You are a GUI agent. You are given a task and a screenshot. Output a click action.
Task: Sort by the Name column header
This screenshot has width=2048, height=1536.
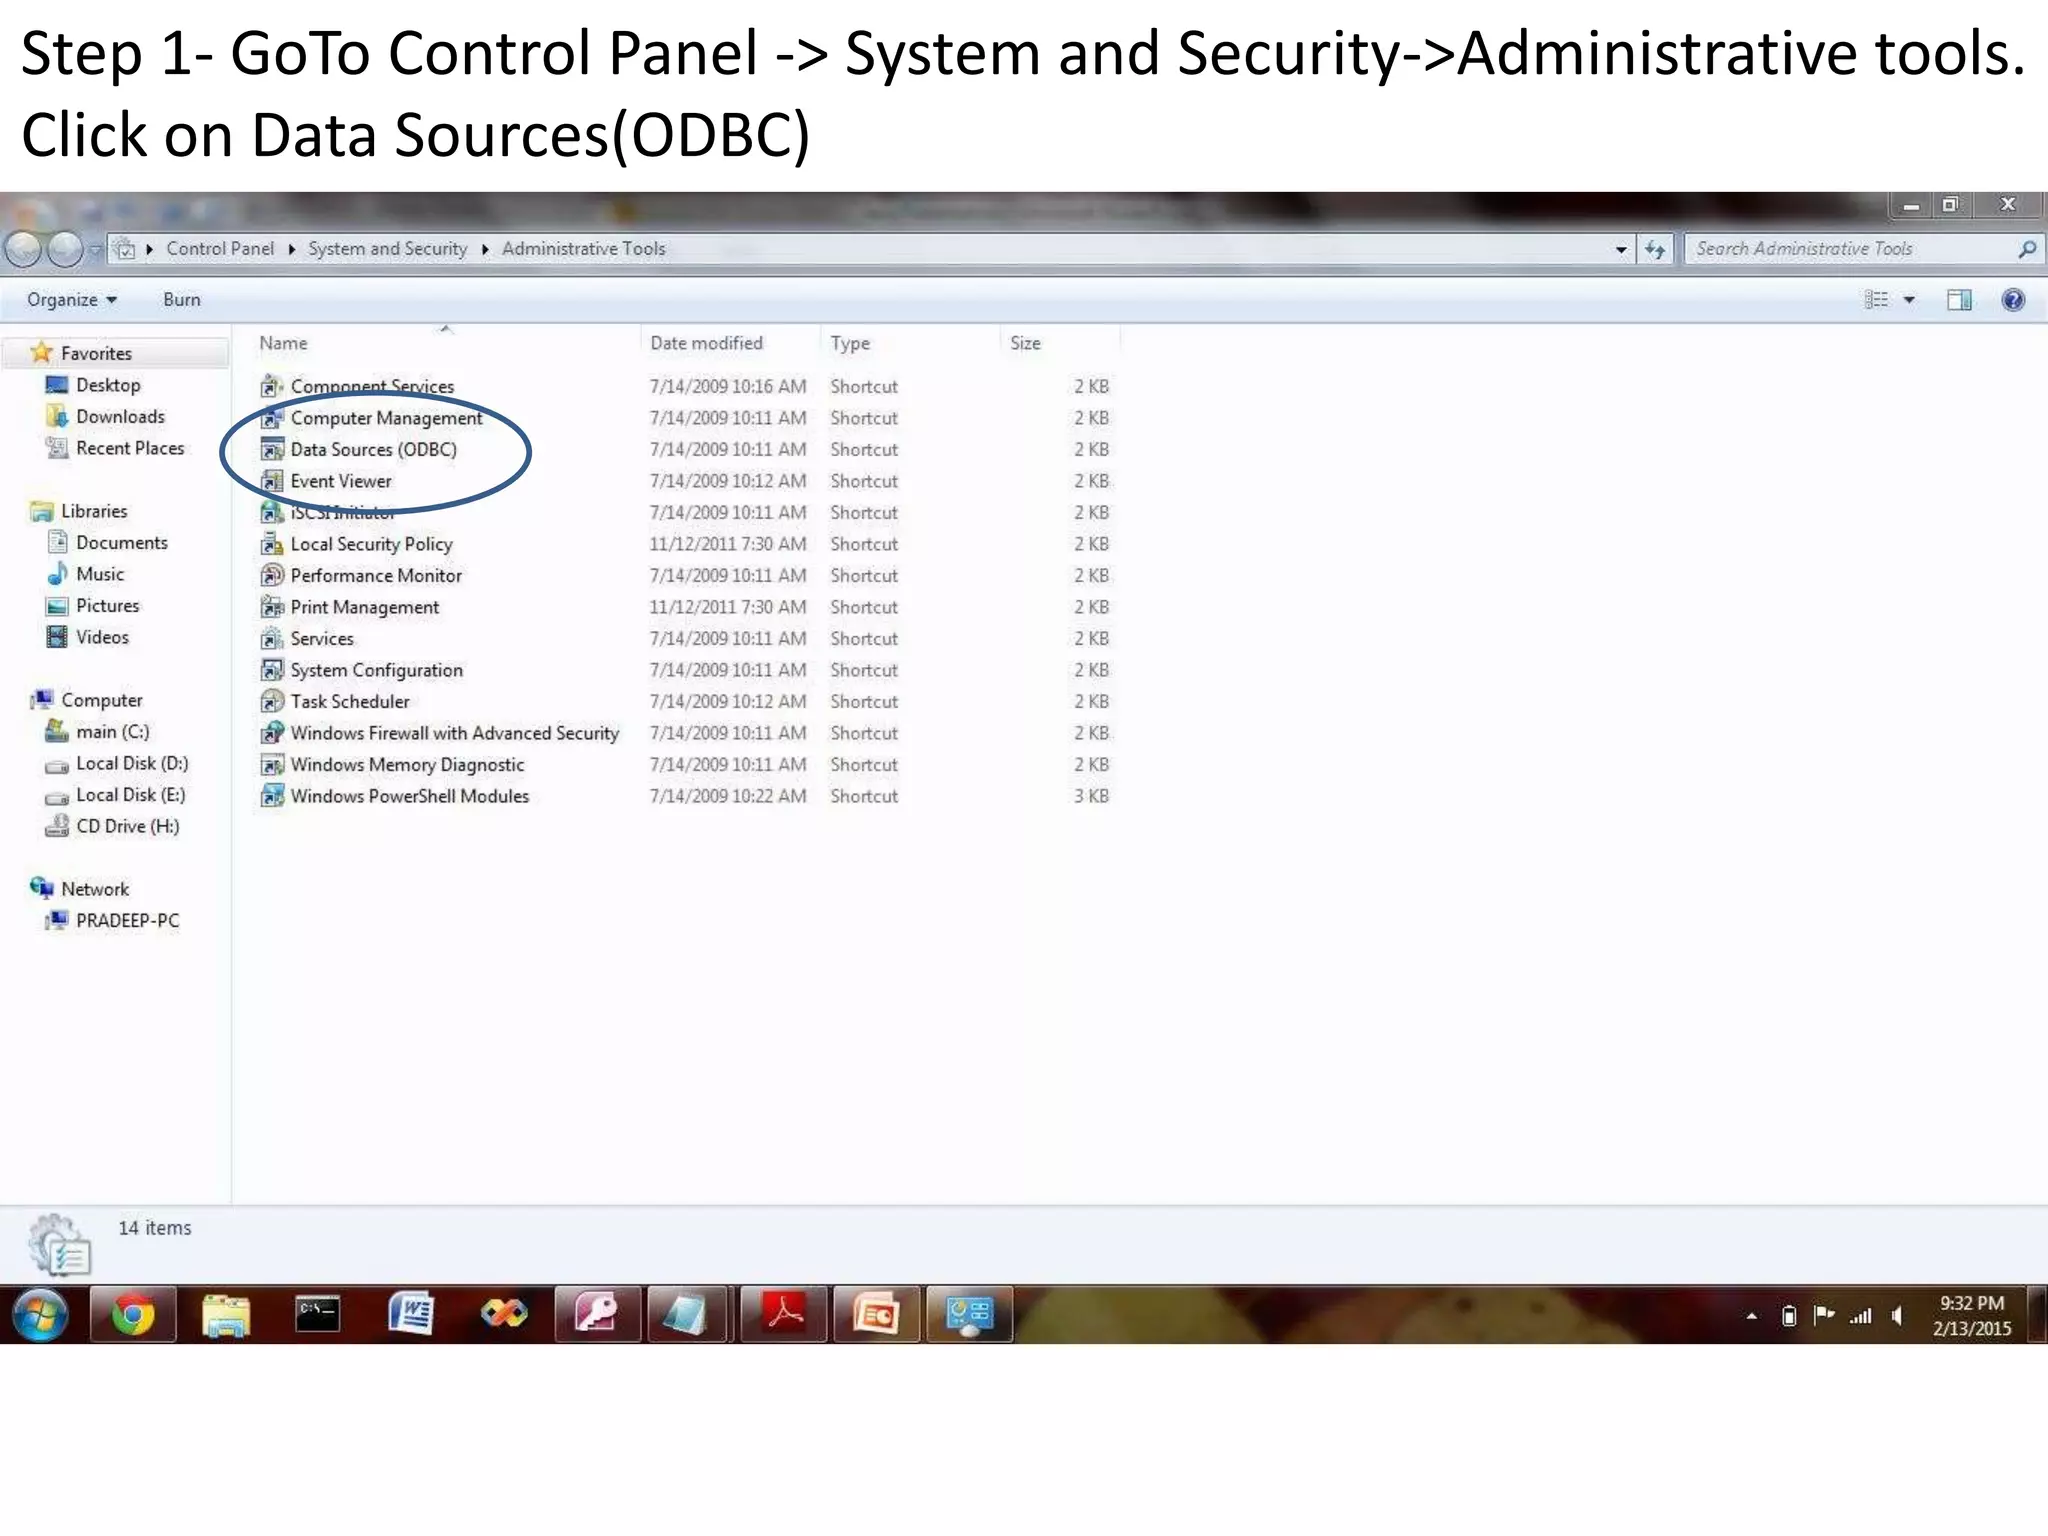point(284,343)
